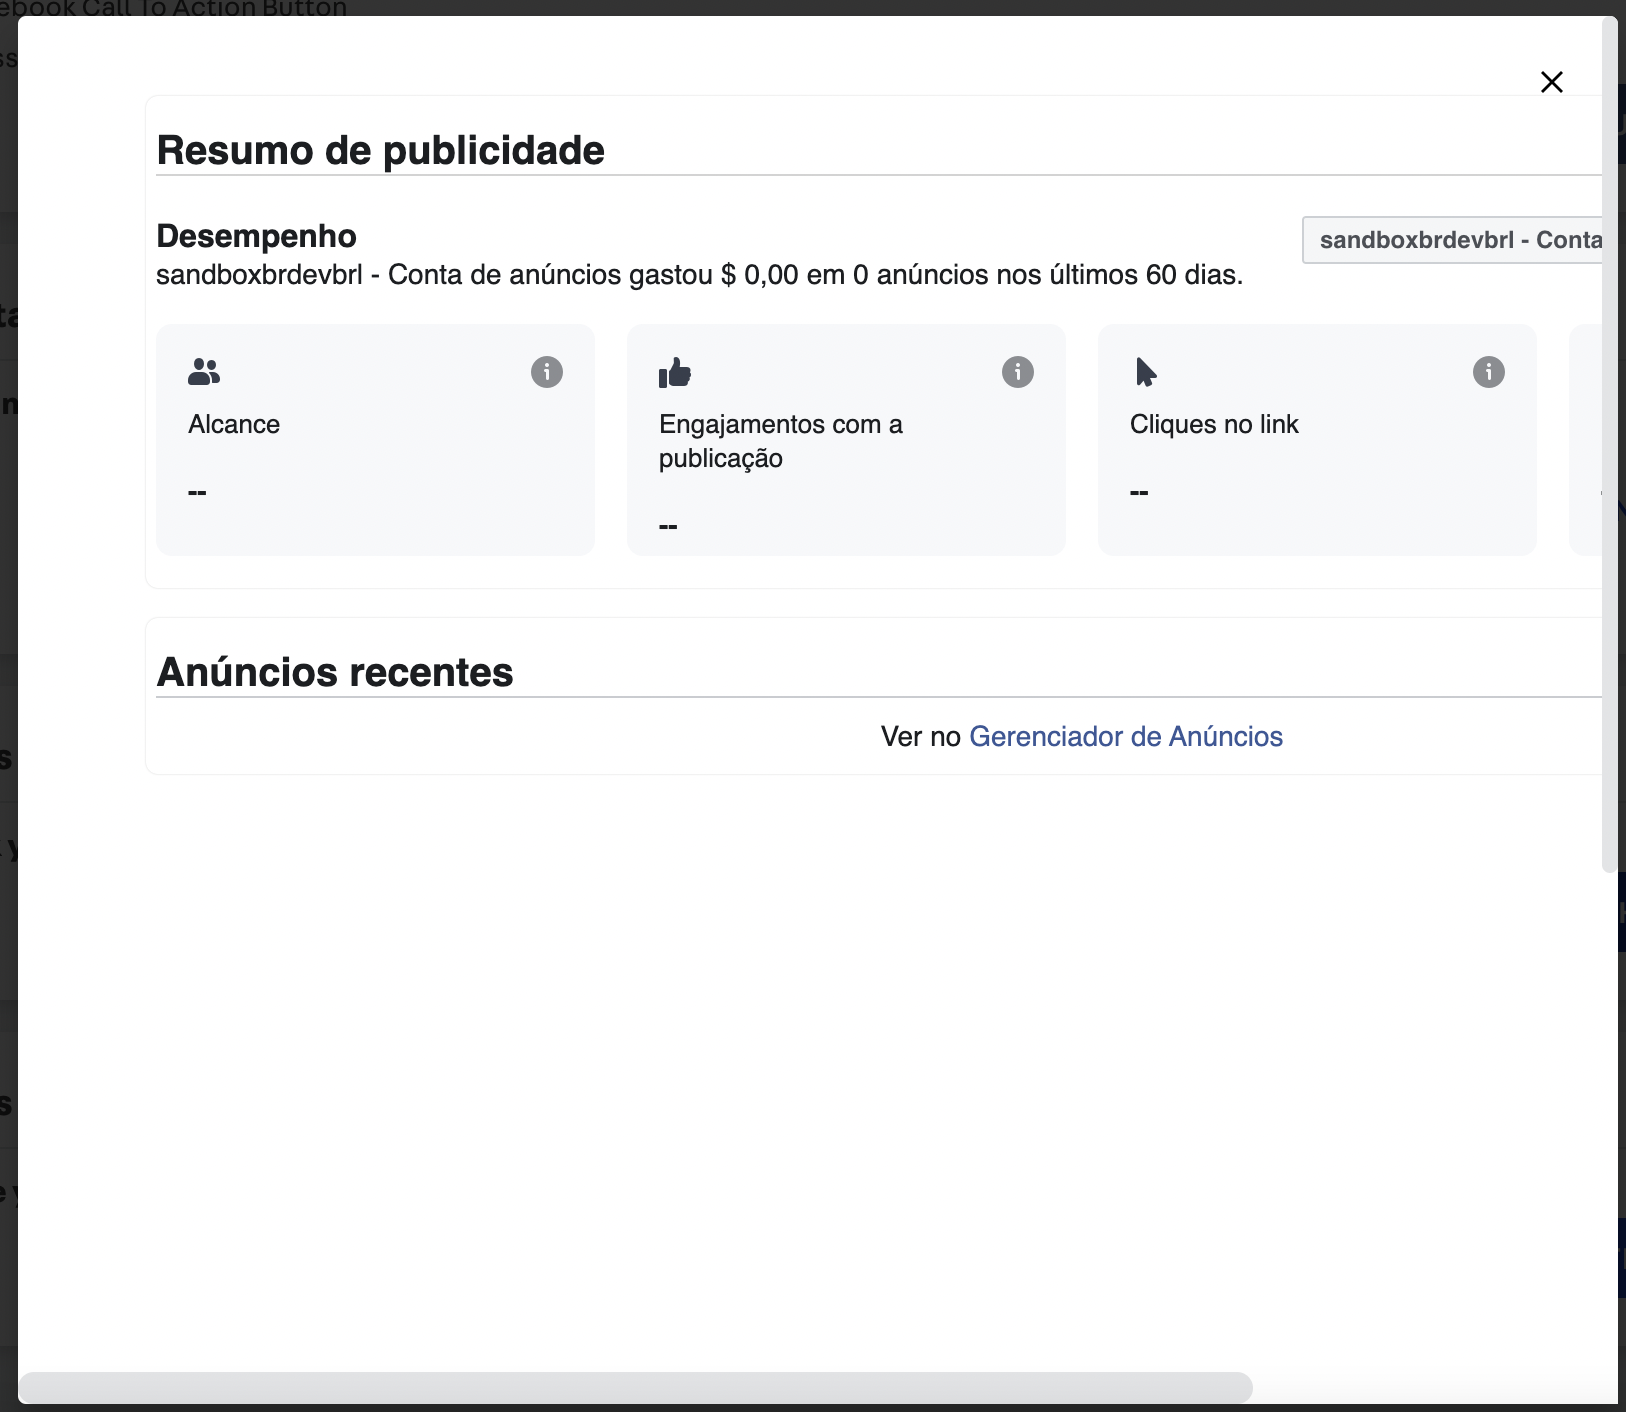Click the cursor icon above Cliques no link
Image resolution: width=1626 pixels, height=1412 pixels.
coord(1146,372)
